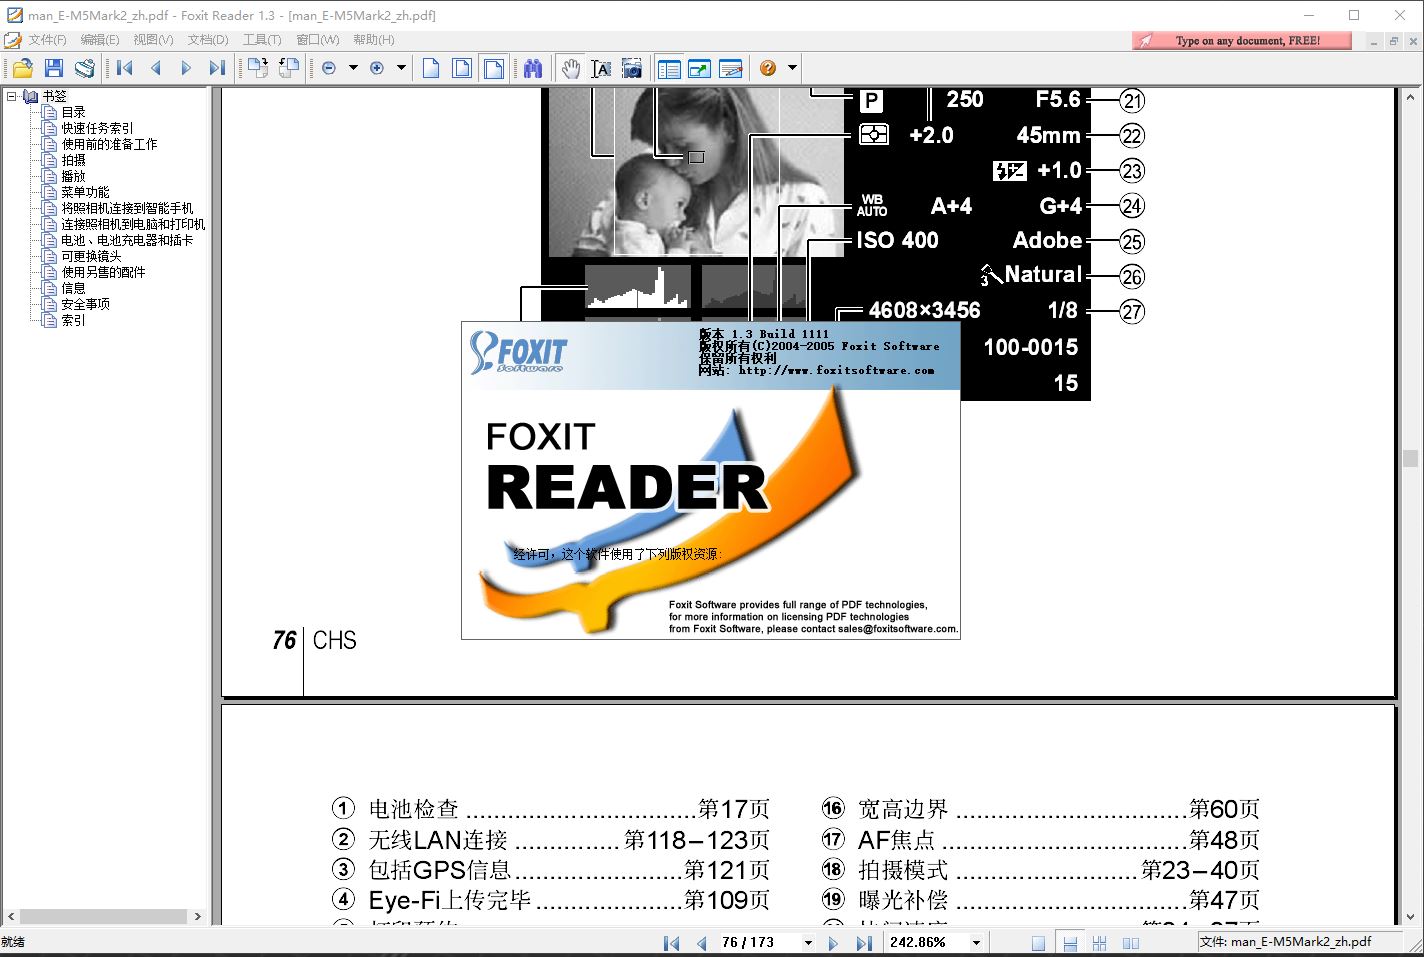The width and height of the screenshot is (1424, 957).
Task: Click the bookmarks panel horizontal scrollbar
Action: coord(104,916)
